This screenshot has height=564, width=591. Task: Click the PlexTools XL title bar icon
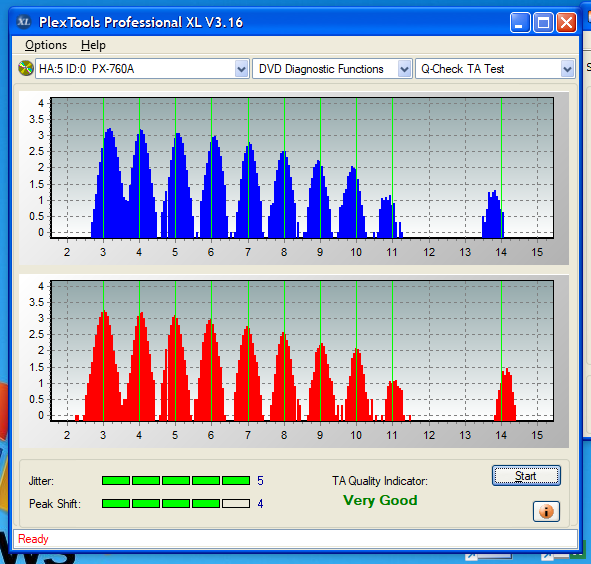coord(24,22)
